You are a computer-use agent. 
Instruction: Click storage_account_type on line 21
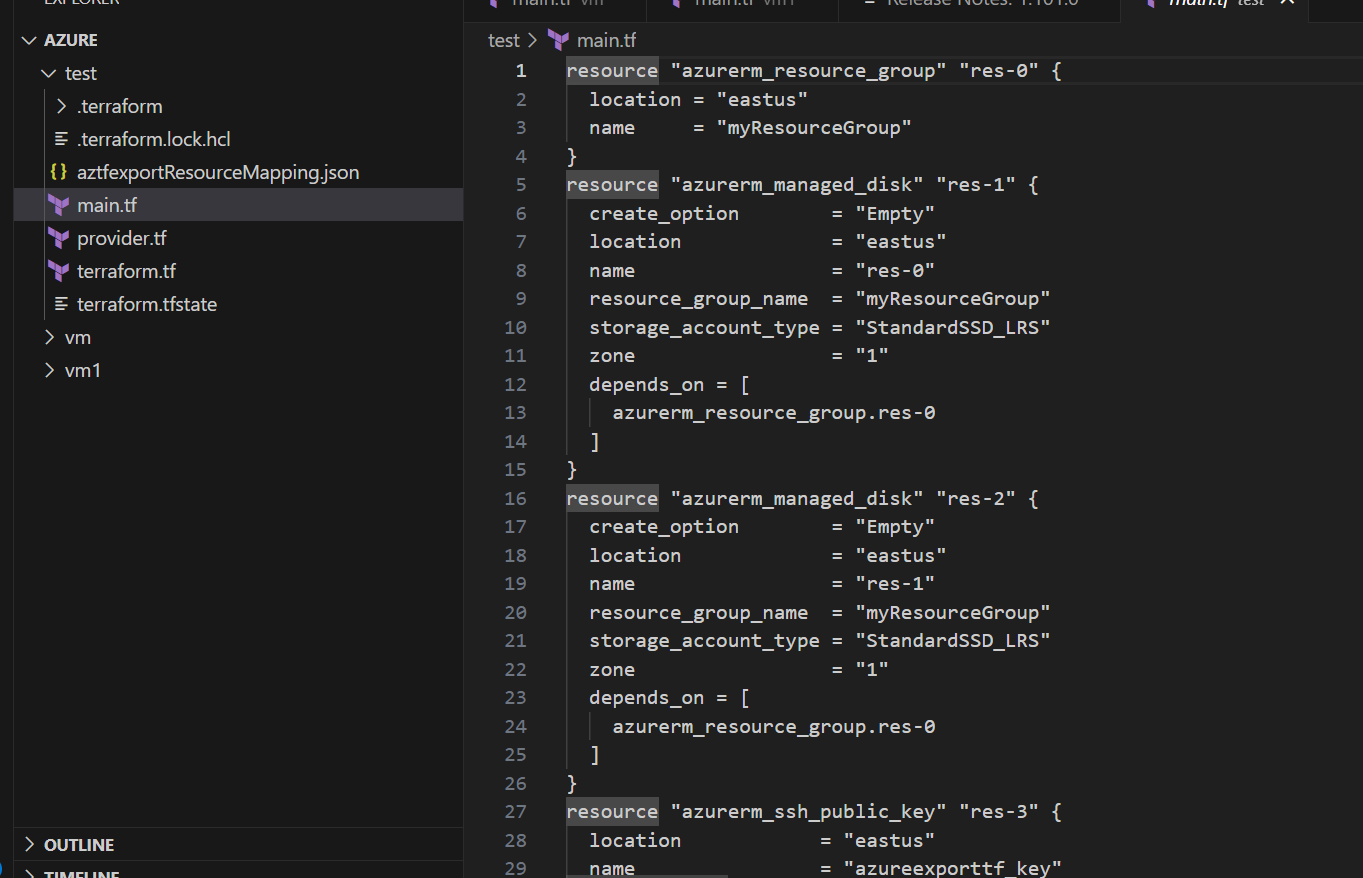[x=704, y=640]
